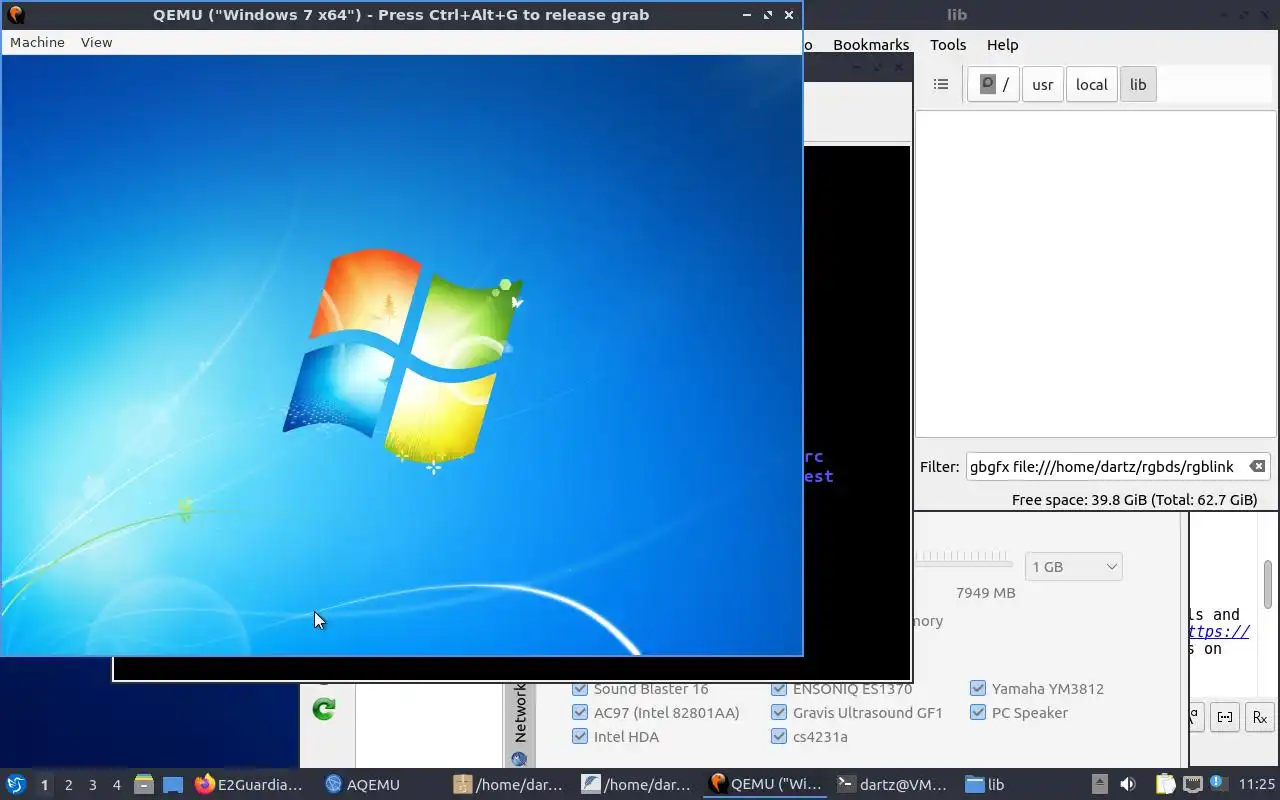The image size is (1280, 800).
Task: Switch to E2Guardian Firefox taskbar window
Action: pos(250,785)
